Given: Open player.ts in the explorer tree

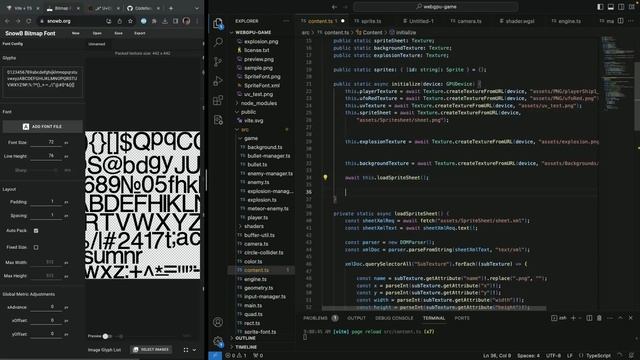Looking at the screenshot, I should 258,218.
